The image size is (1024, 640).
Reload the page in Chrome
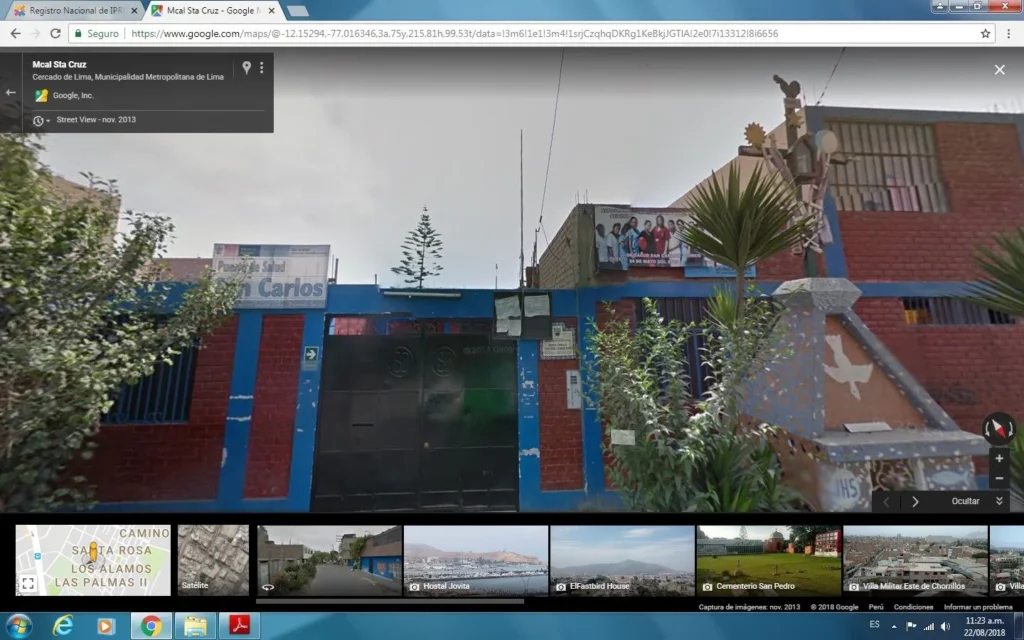(x=56, y=33)
